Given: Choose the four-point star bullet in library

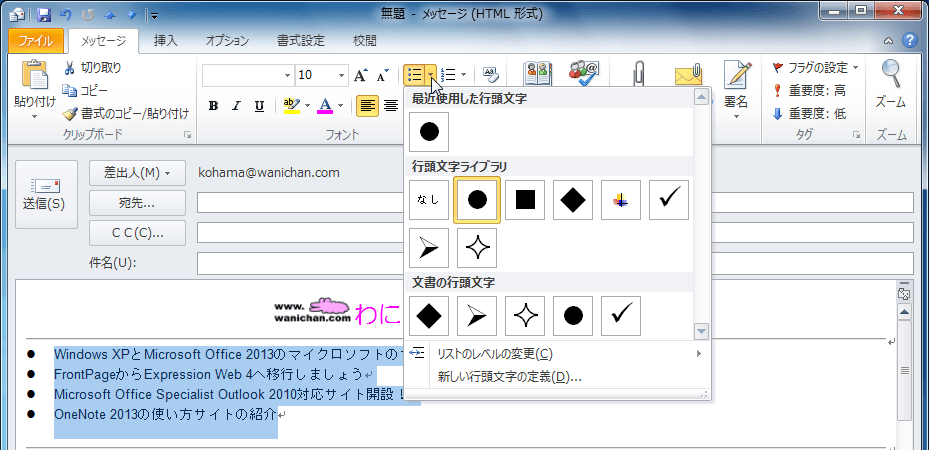Looking at the screenshot, I should [x=477, y=248].
